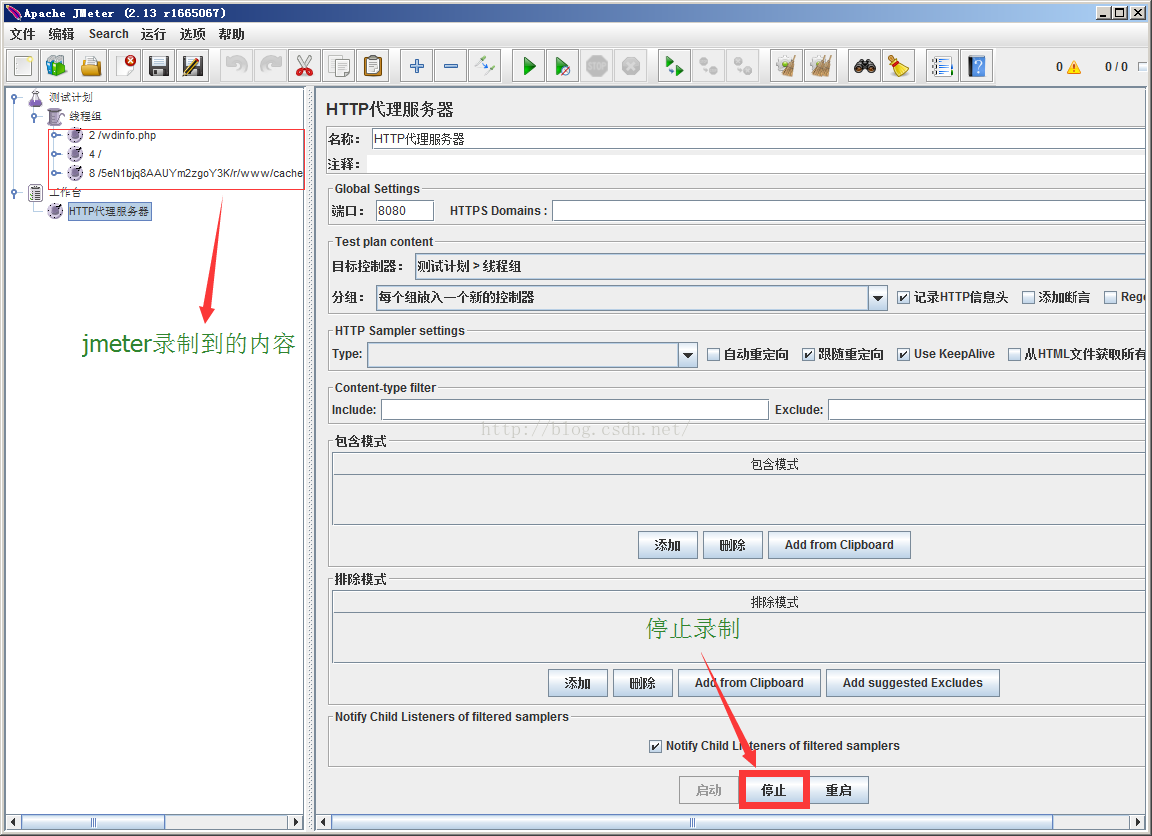Collapse the 工作台 tree node
The height and width of the screenshot is (836, 1152).
click(x=14, y=192)
